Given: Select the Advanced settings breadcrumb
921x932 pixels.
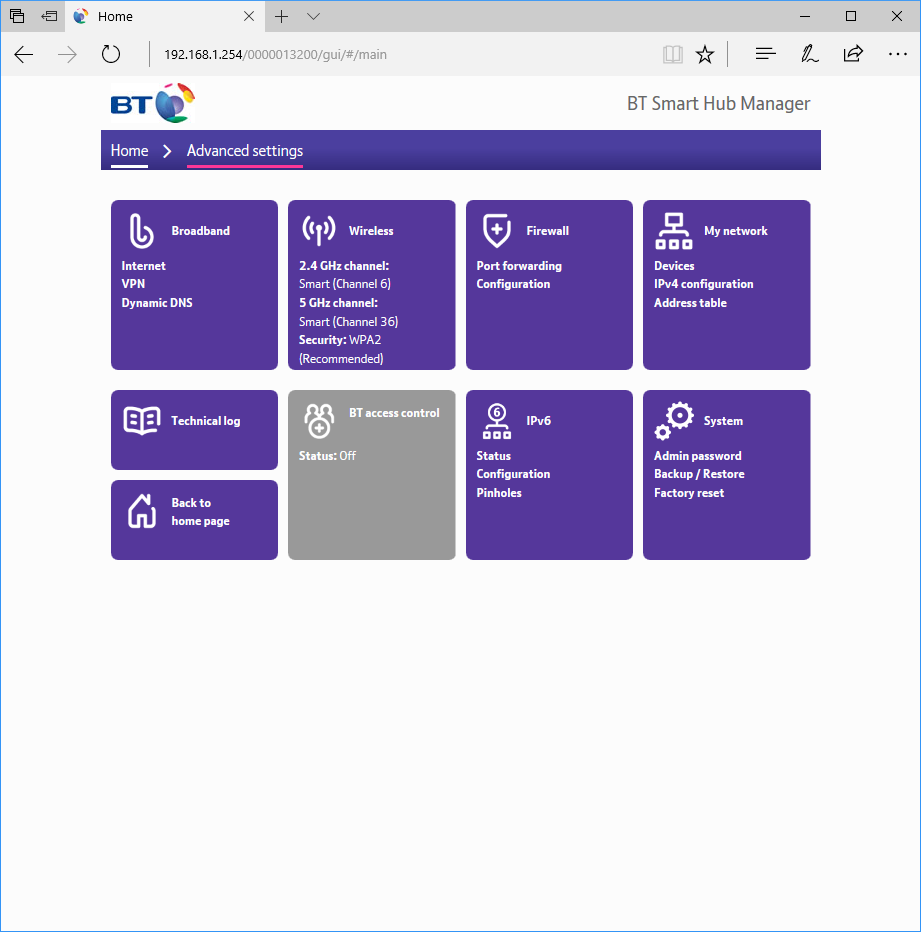Looking at the screenshot, I should [x=245, y=151].
